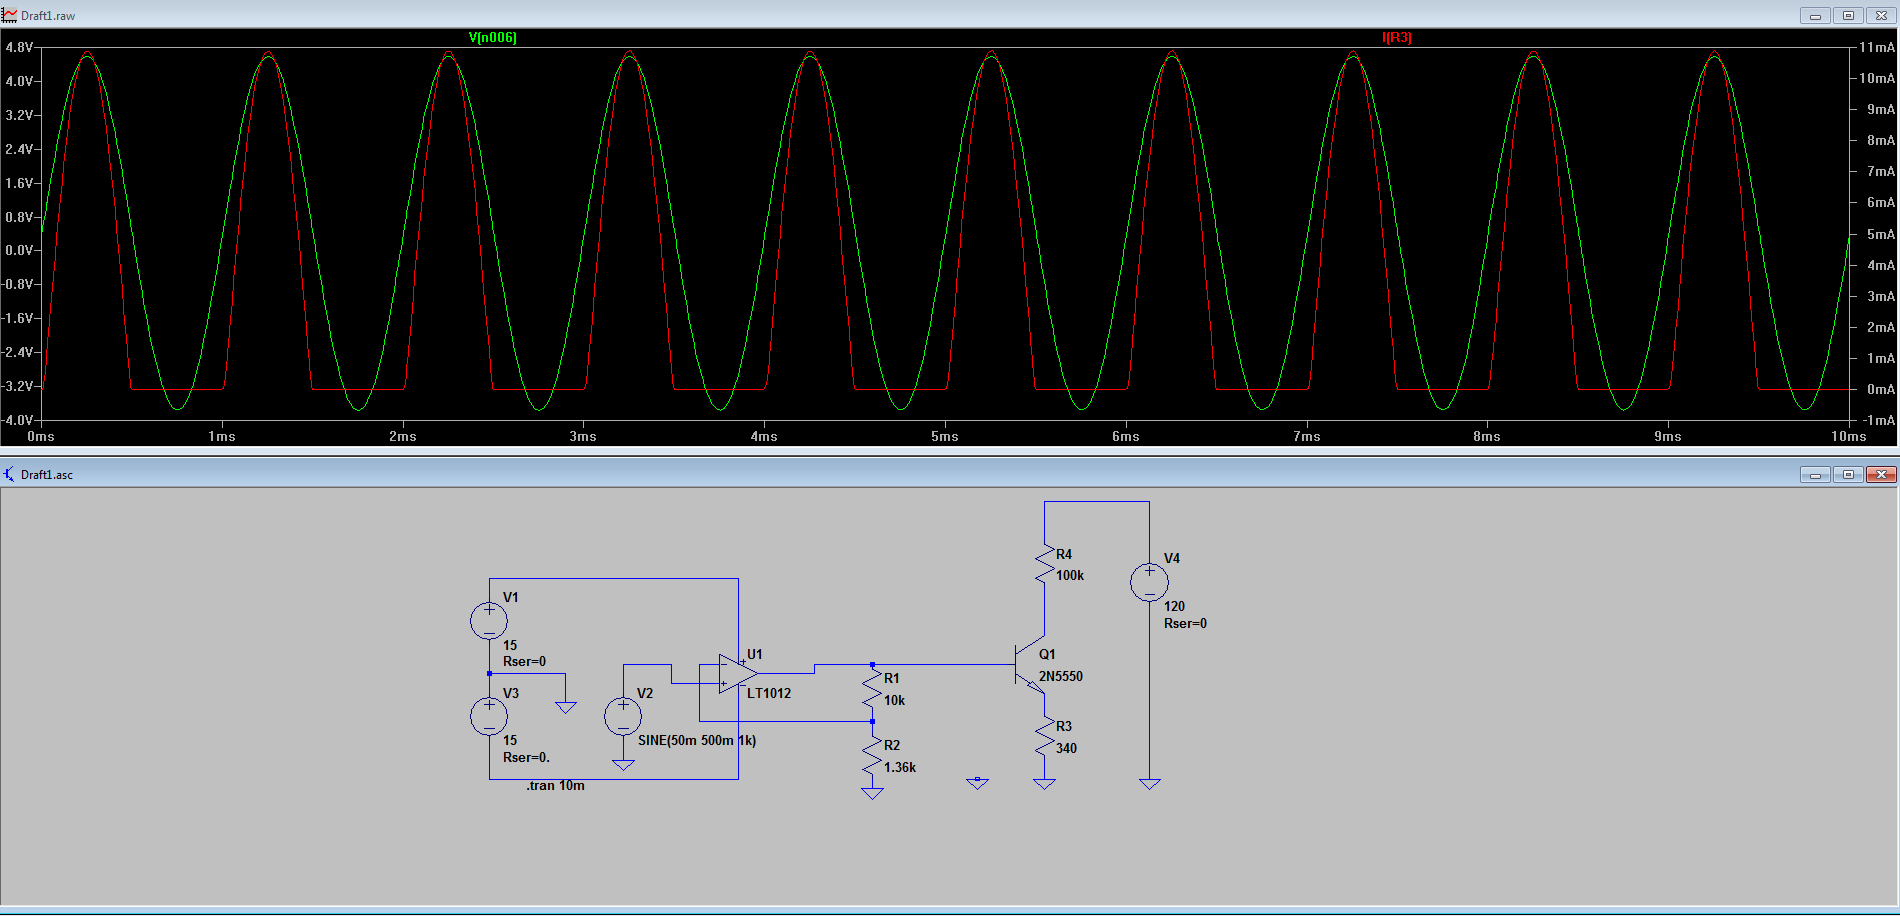Screen dimensions: 1900x916
Task: Click the Rser=0 label under V1
Action: pos(524,661)
